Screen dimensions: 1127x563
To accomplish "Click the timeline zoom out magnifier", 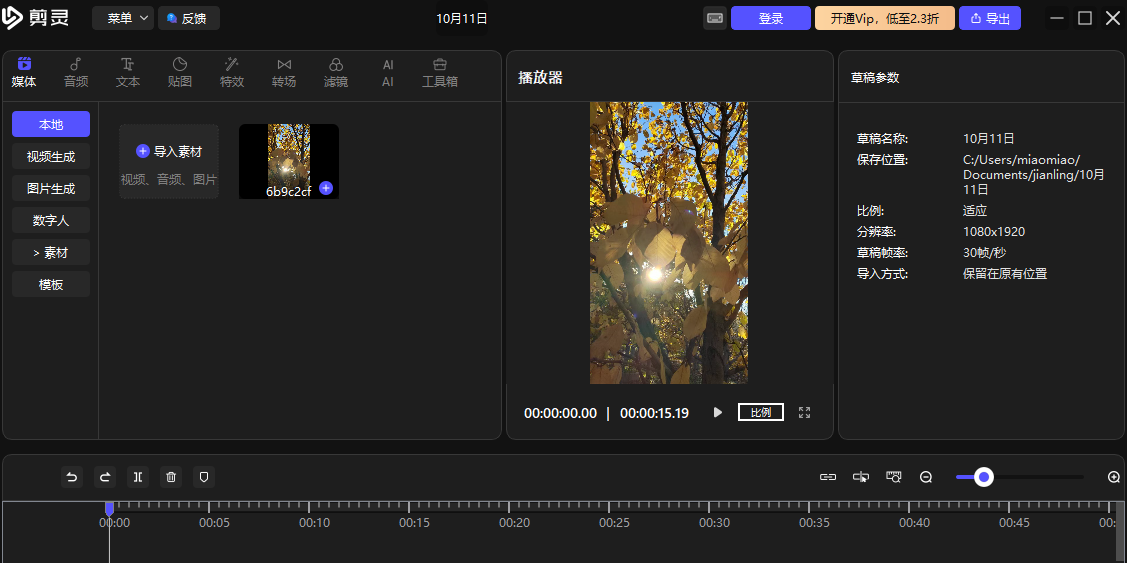I will tap(926, 477).
